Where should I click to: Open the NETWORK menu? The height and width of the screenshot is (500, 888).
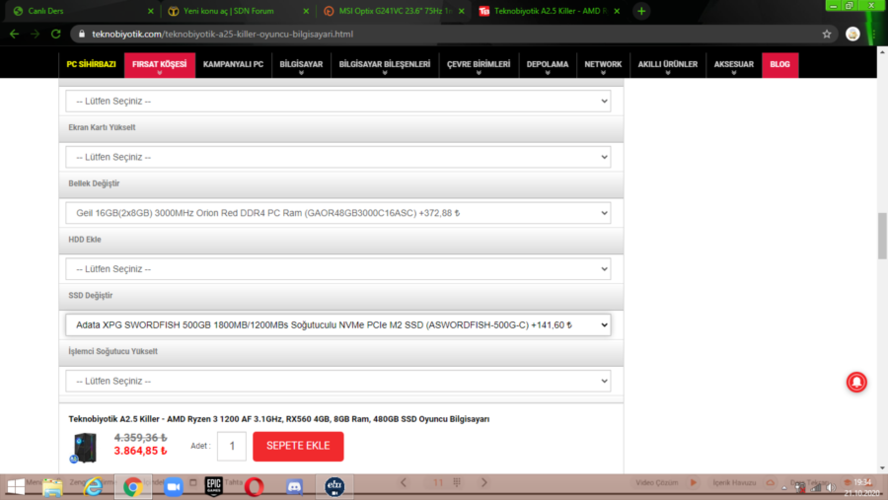tap(603, 65)
